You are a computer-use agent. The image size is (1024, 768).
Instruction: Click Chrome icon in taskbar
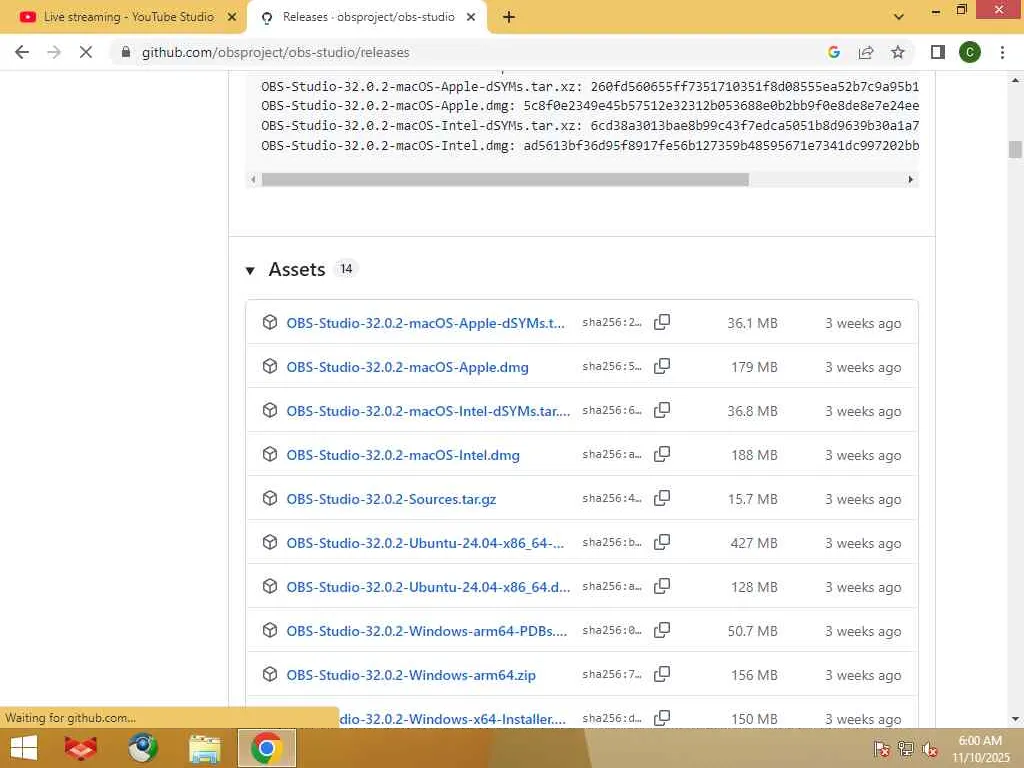(266, 748)
